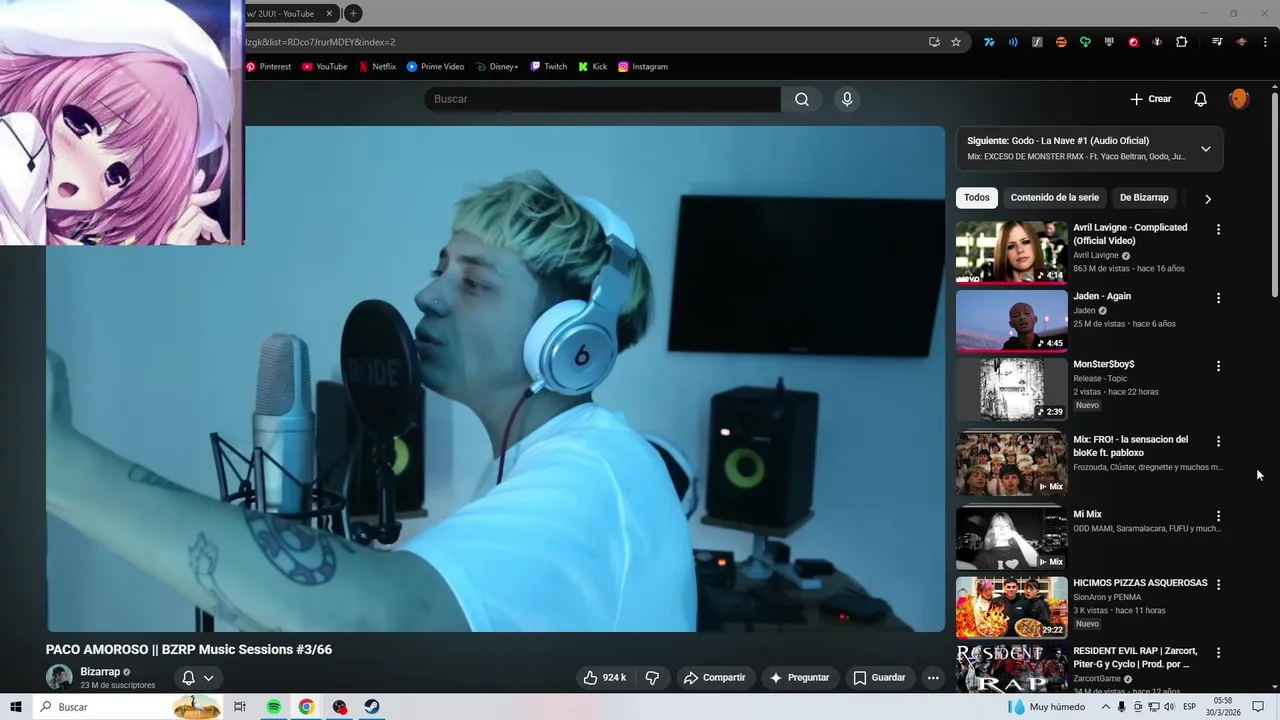Open Bizarrap subscription notification bell dropdown
This screenshot has height=720, width=1280.
197,678
